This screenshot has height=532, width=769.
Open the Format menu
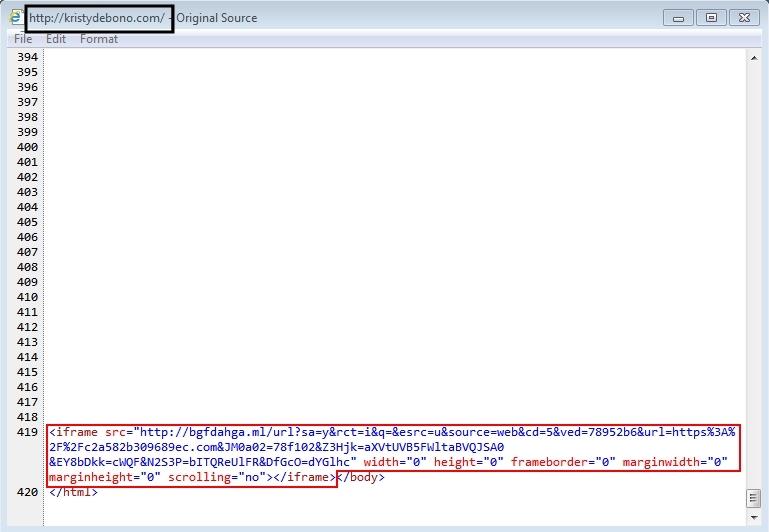pyautogui.click(x=99, y=39)
